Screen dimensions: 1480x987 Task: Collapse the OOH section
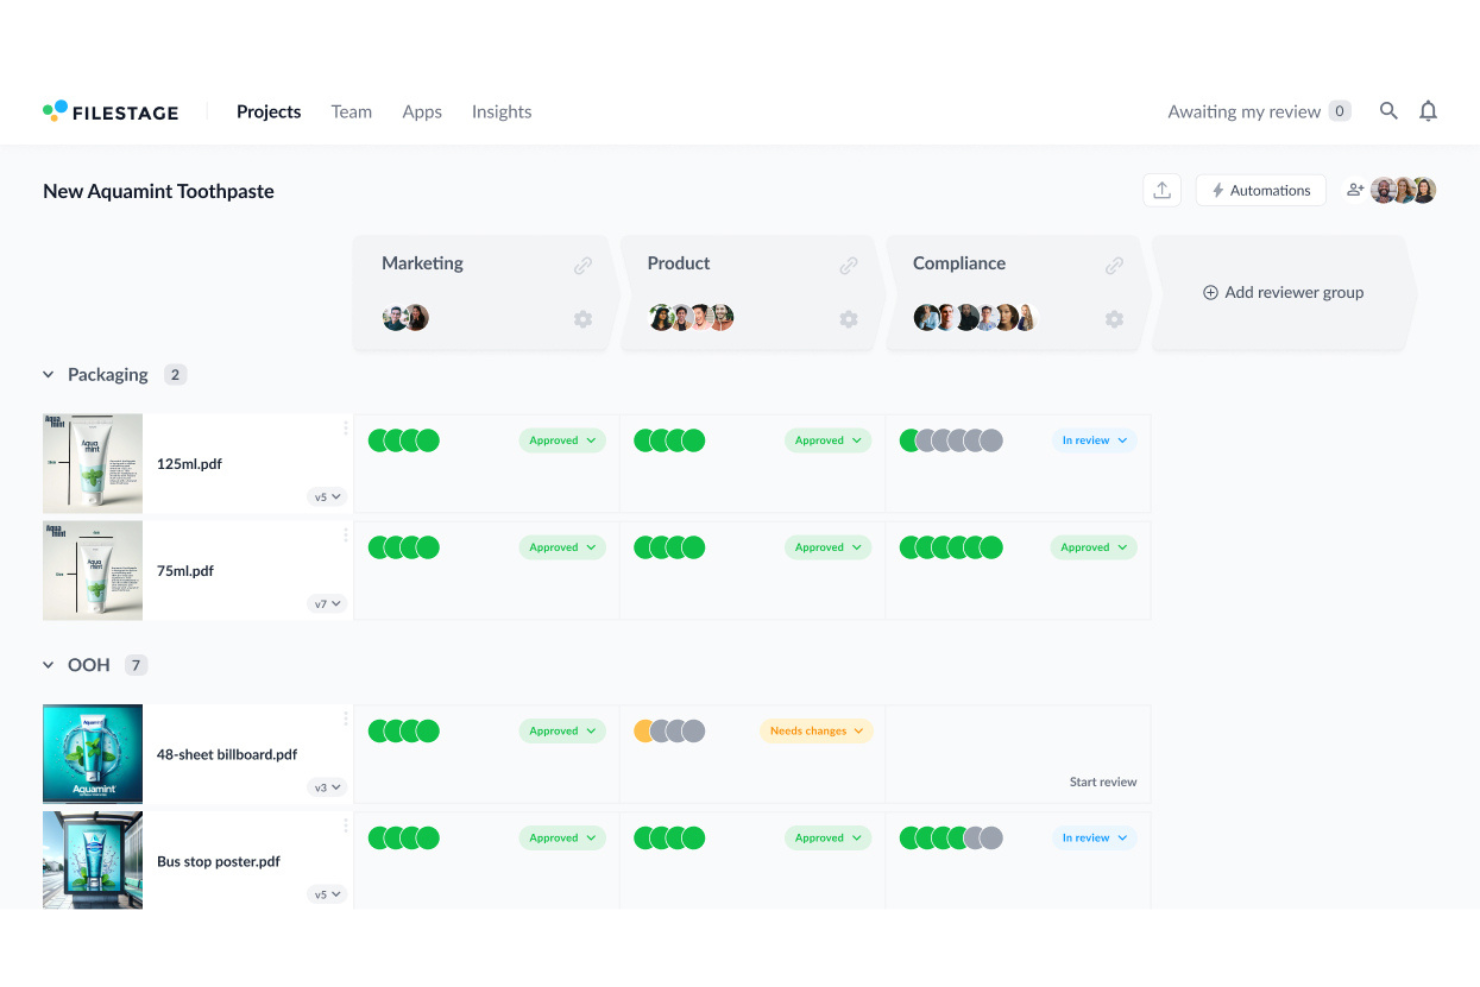(x=48, y=665)
